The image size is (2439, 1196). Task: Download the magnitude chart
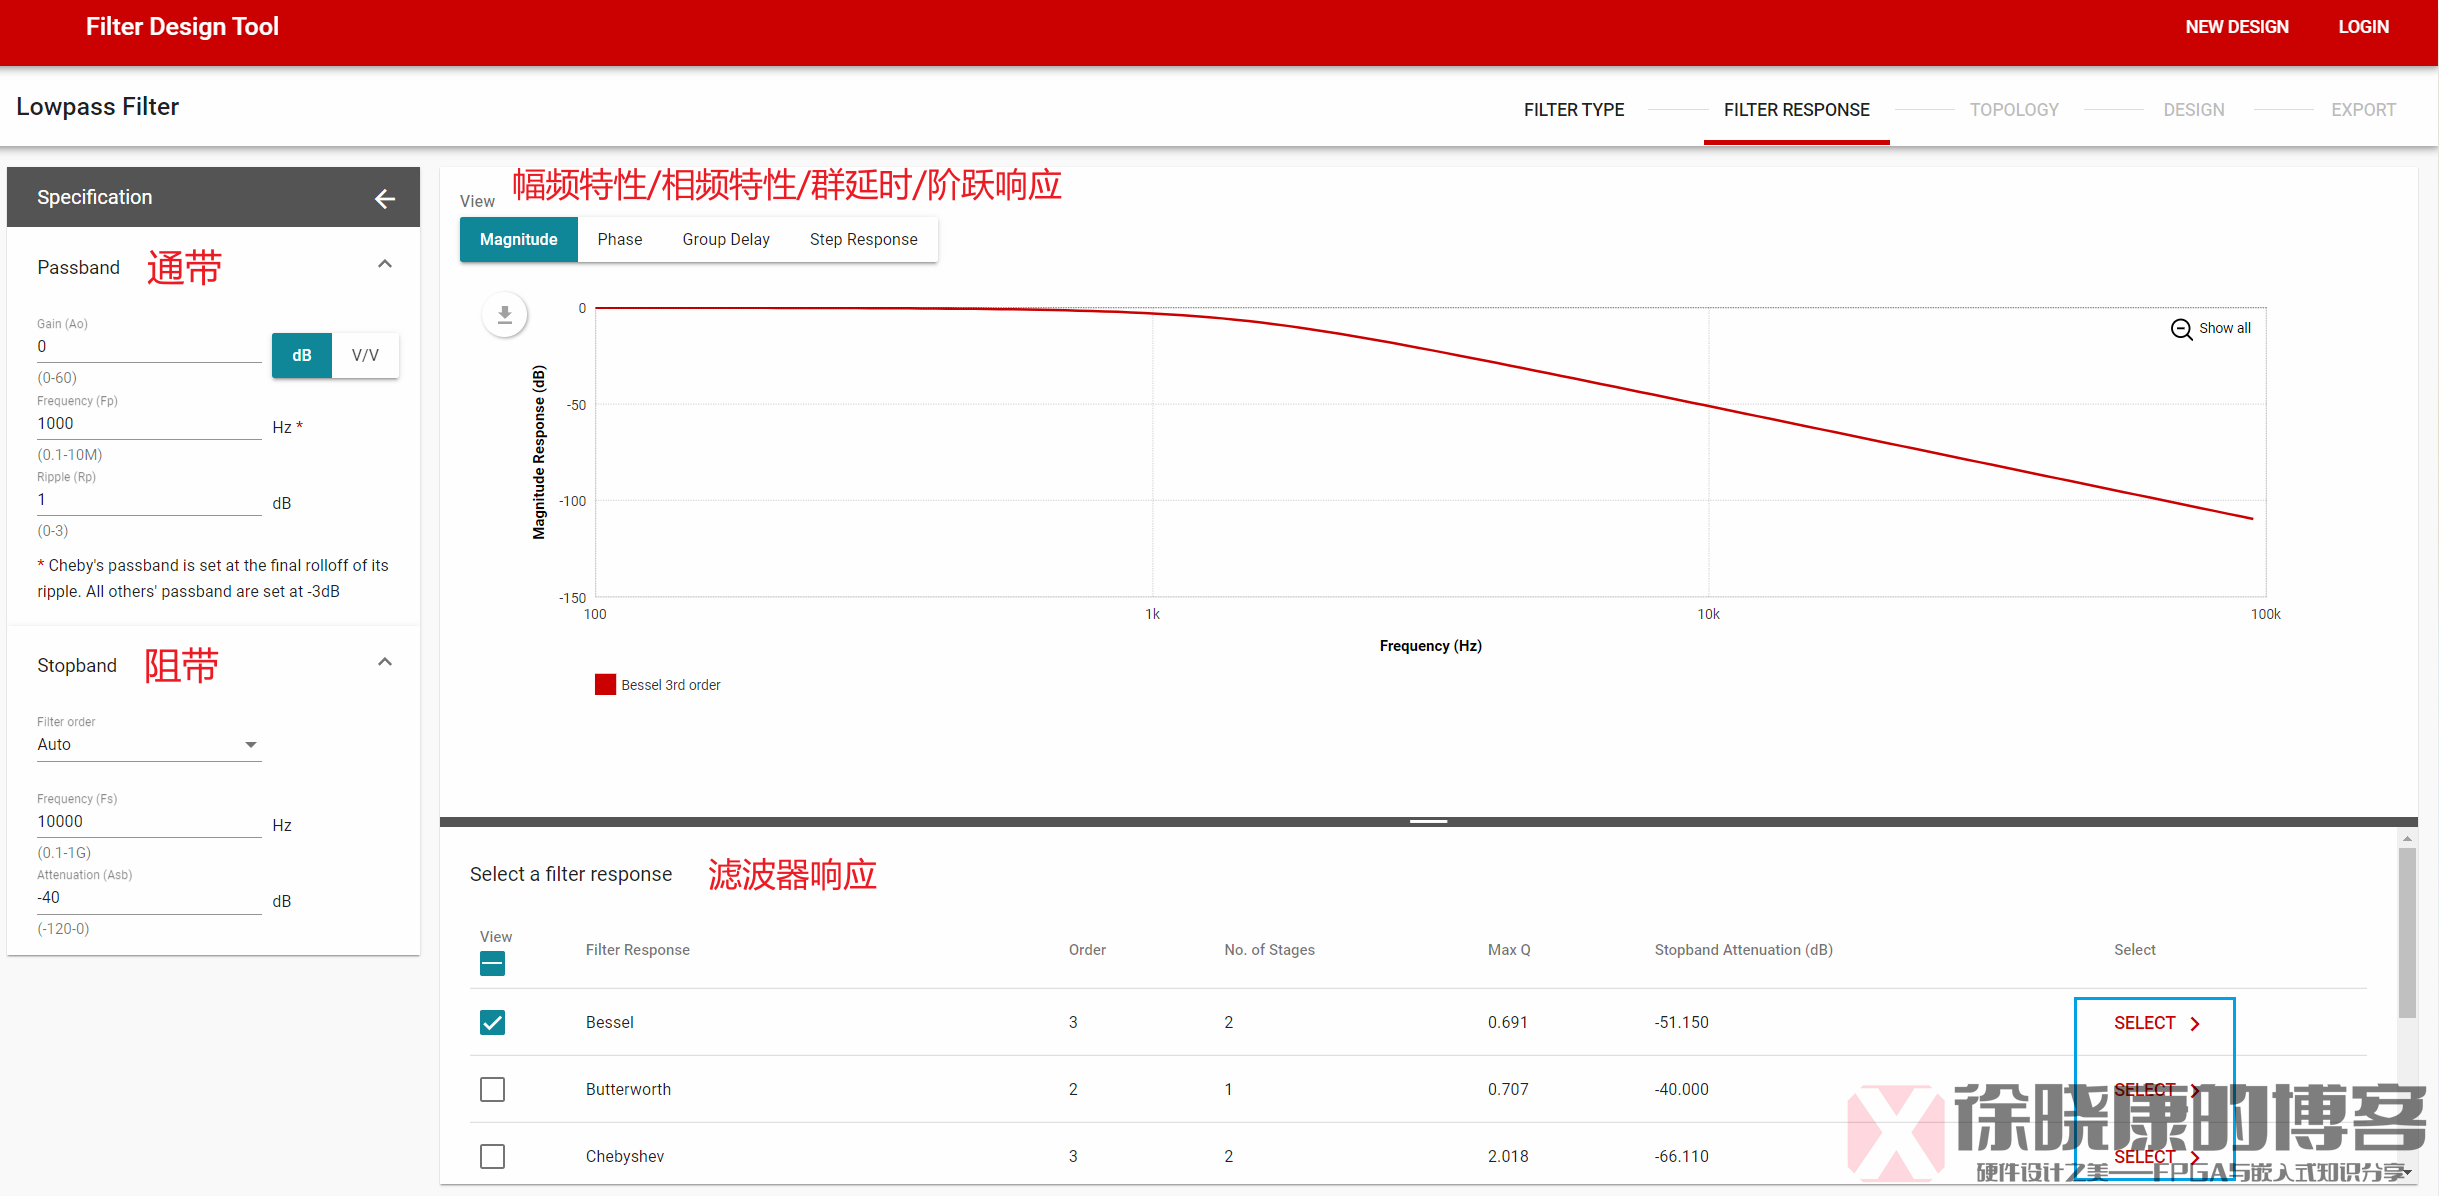click(x=505, y=315)
